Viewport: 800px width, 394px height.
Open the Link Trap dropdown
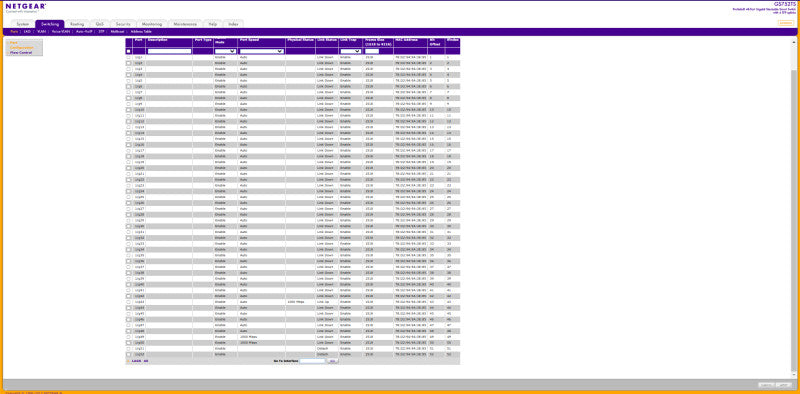[x=351, y=51]
